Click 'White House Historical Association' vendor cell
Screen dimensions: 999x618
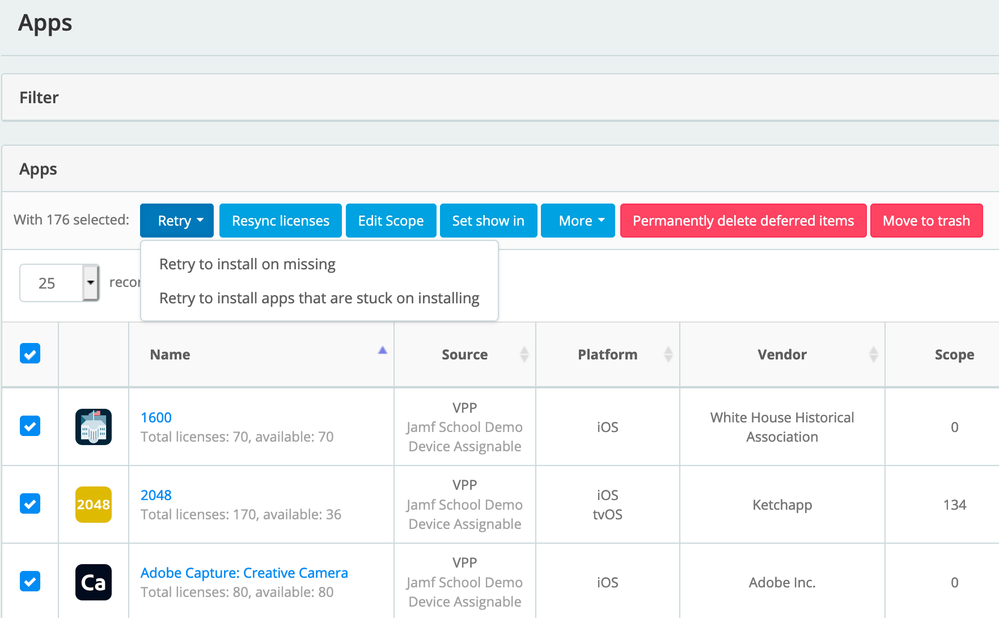[782, 427]
